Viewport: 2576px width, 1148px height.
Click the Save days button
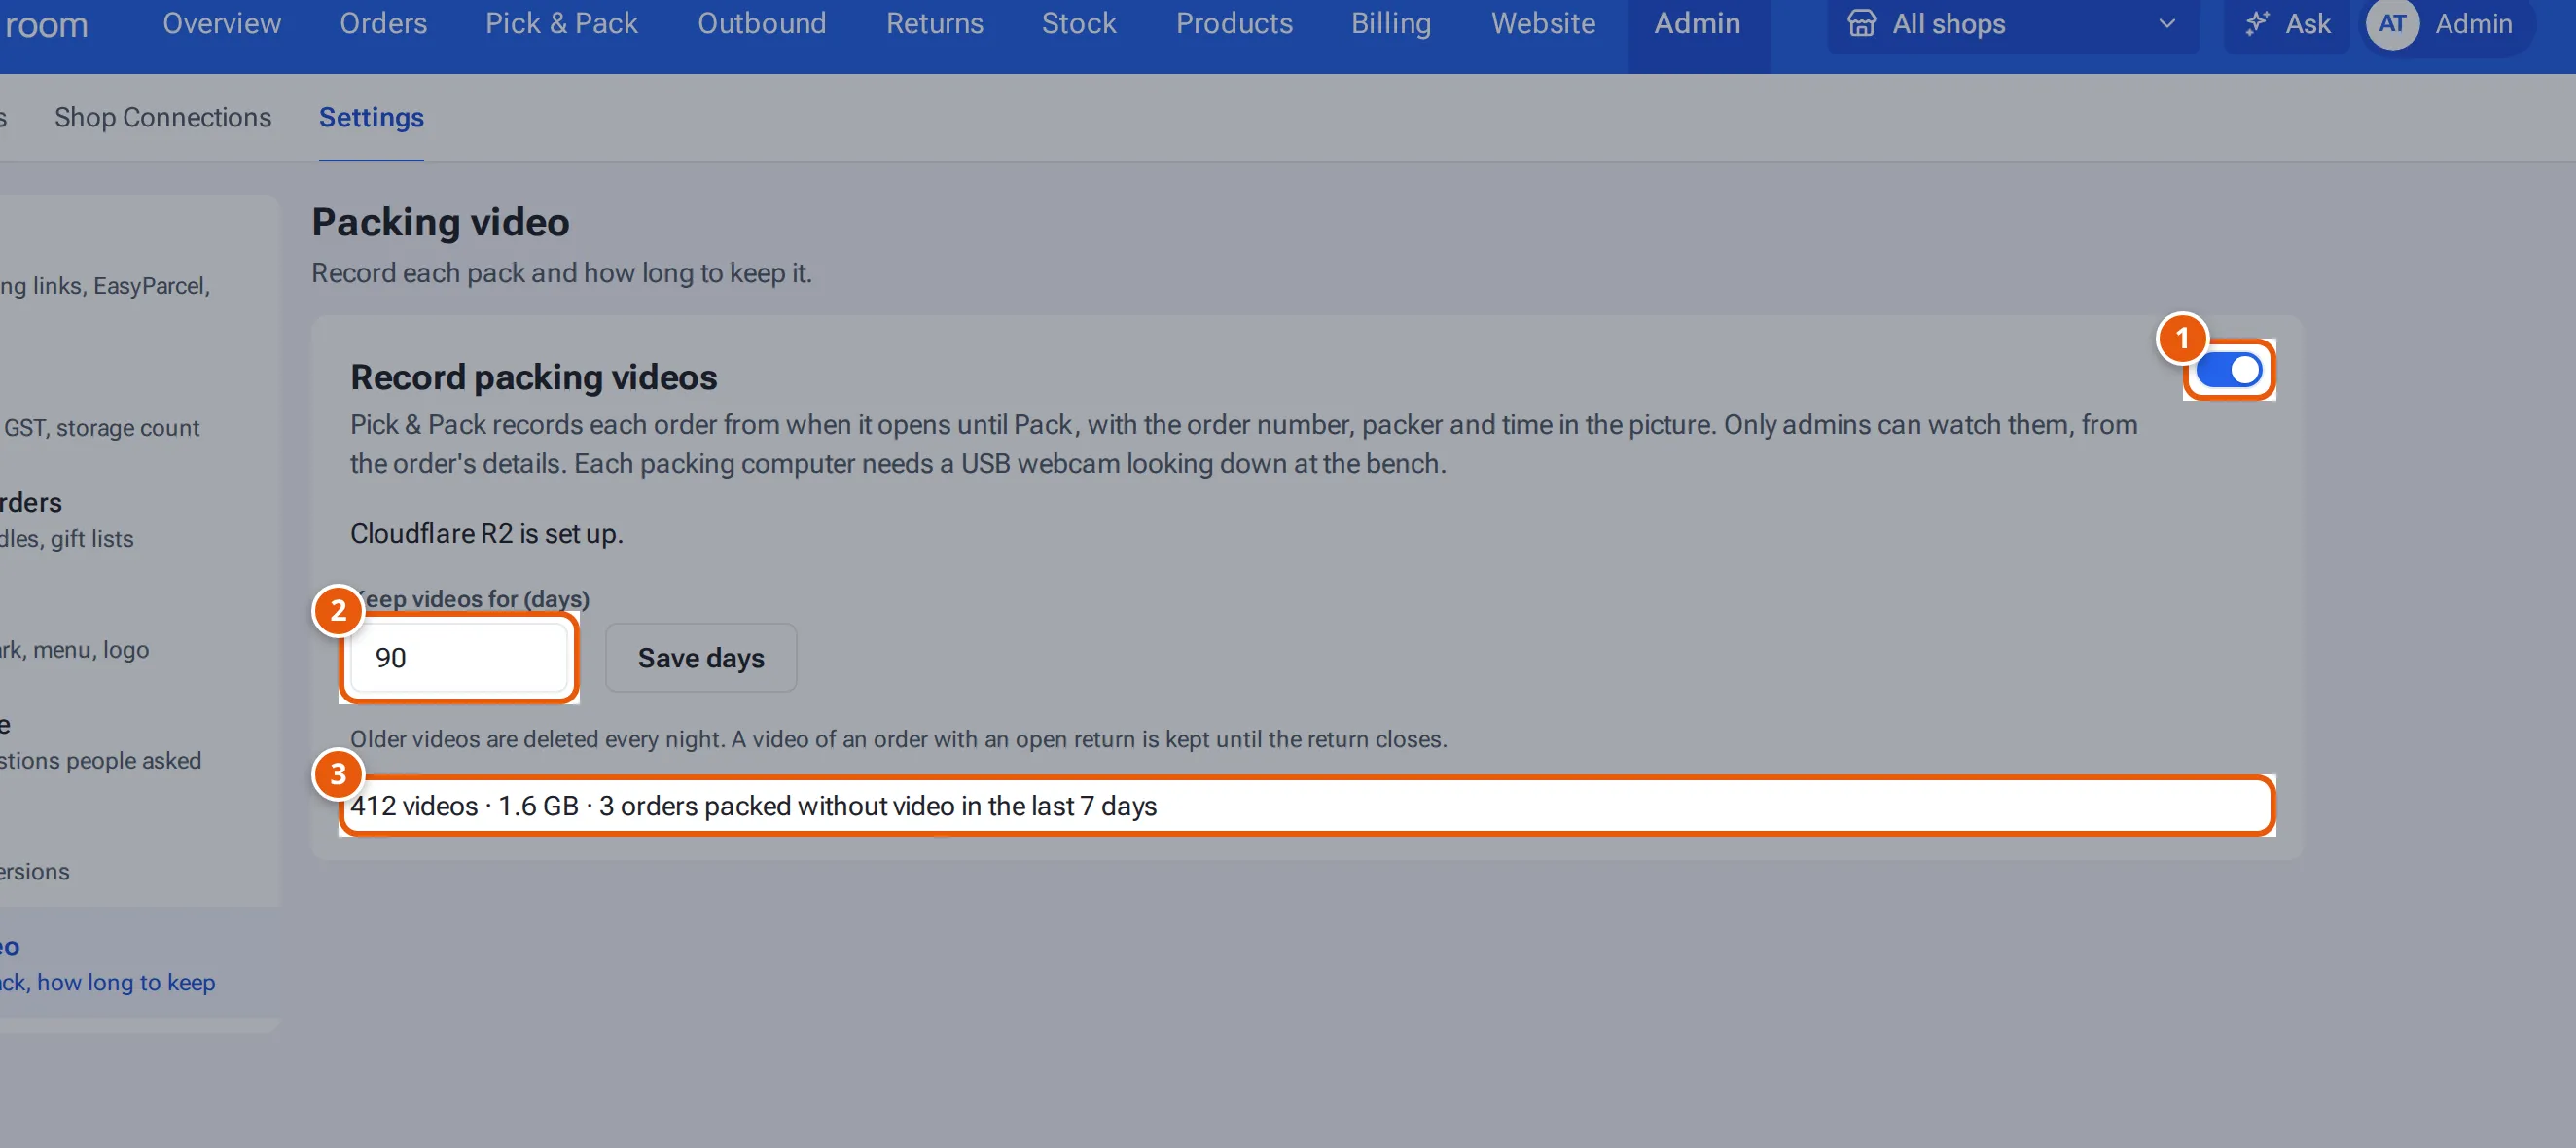701,657
